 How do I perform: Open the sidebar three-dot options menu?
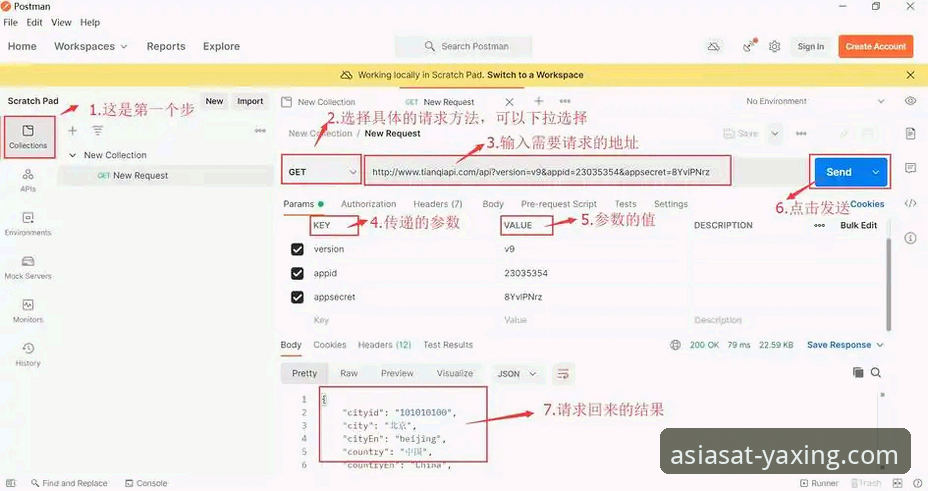pyautogui.click(x=260, y=131)
